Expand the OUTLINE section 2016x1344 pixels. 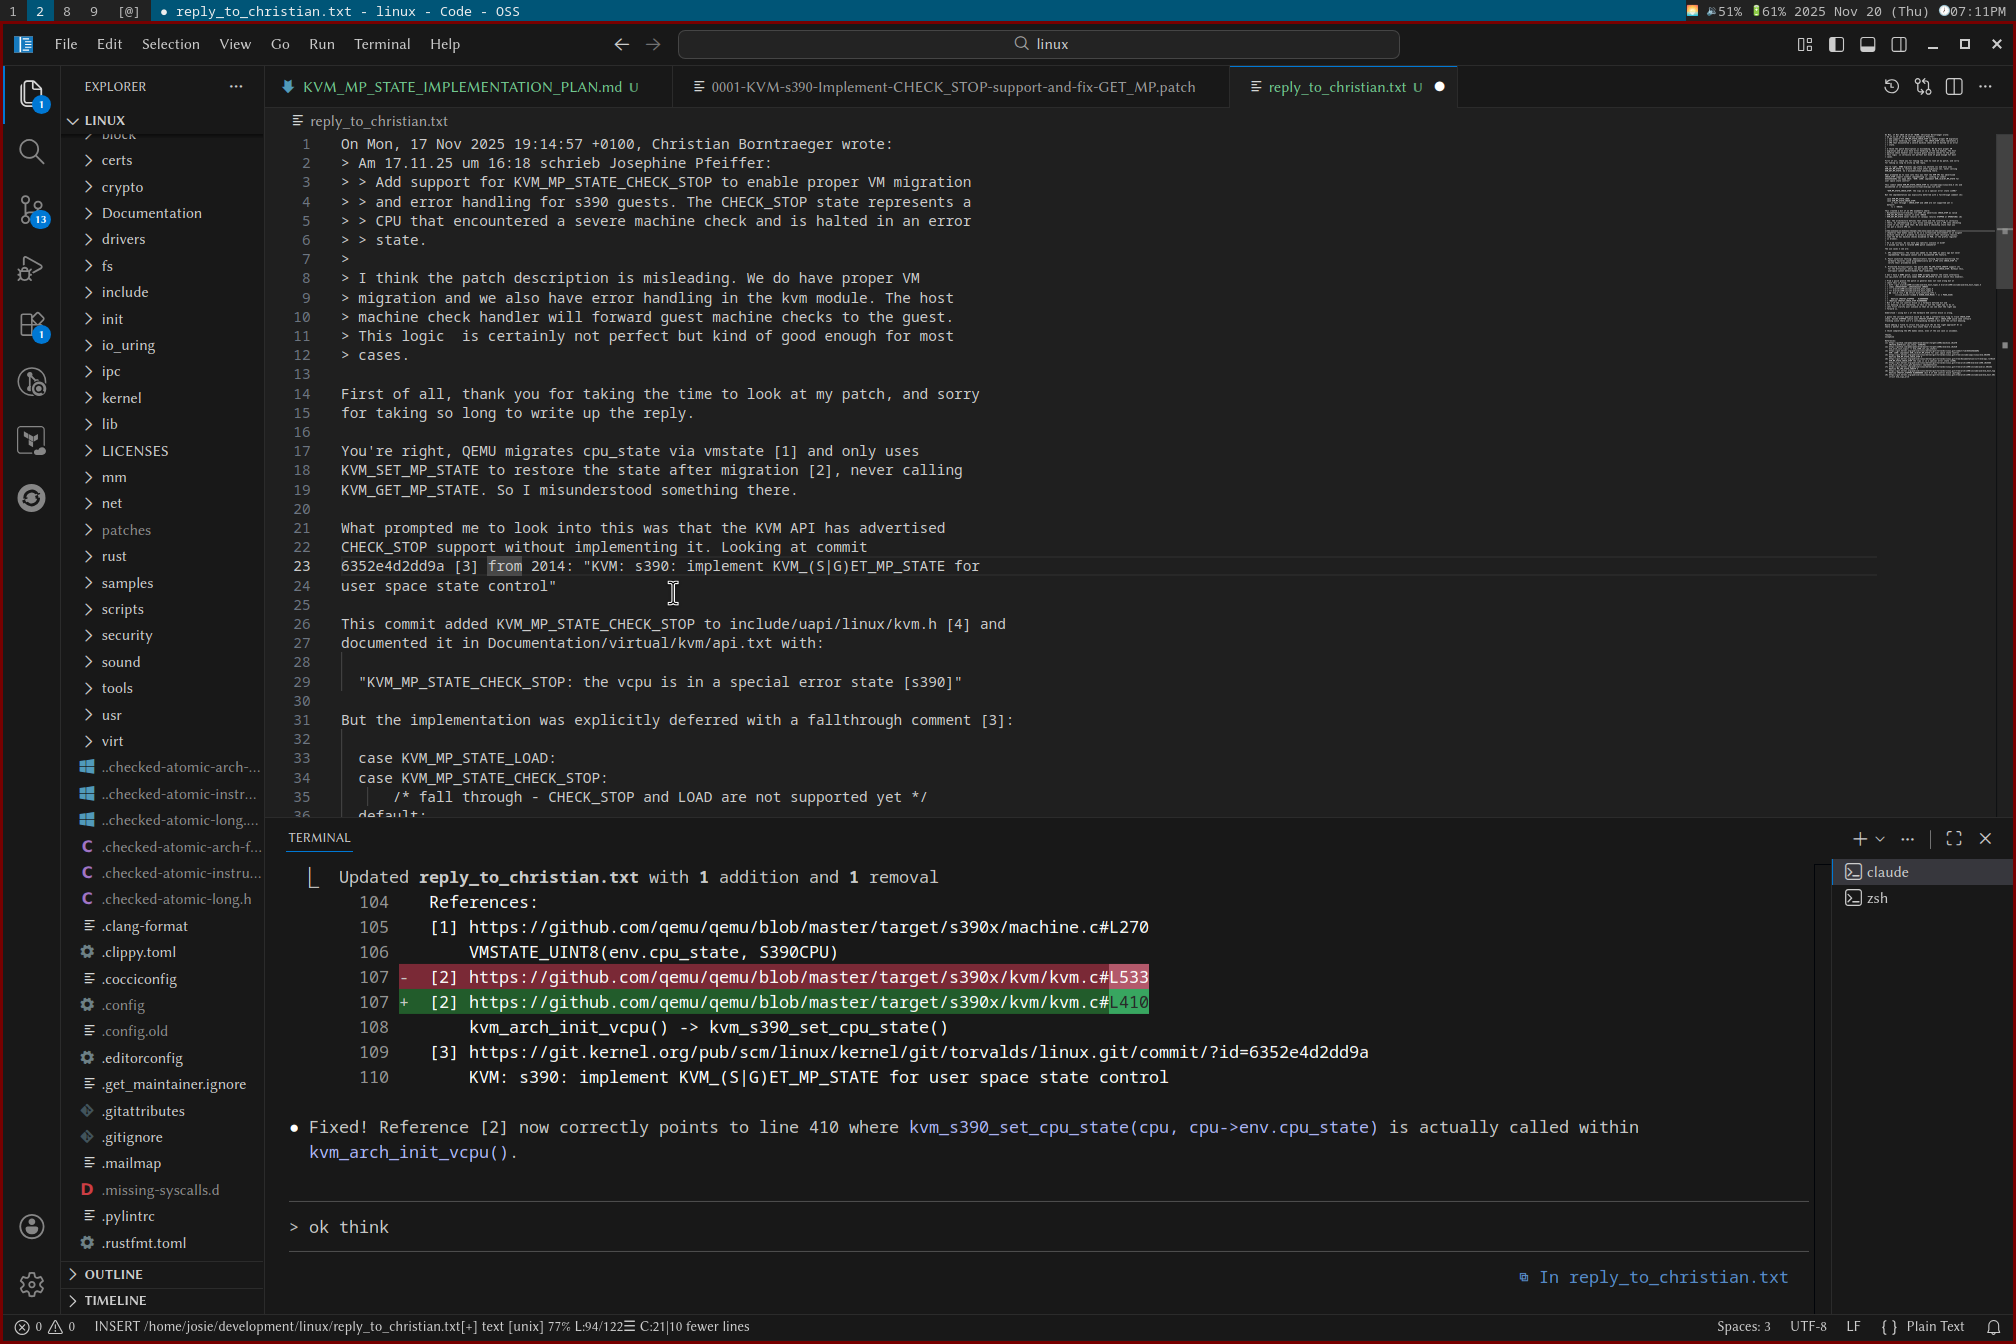[113, 1274]
